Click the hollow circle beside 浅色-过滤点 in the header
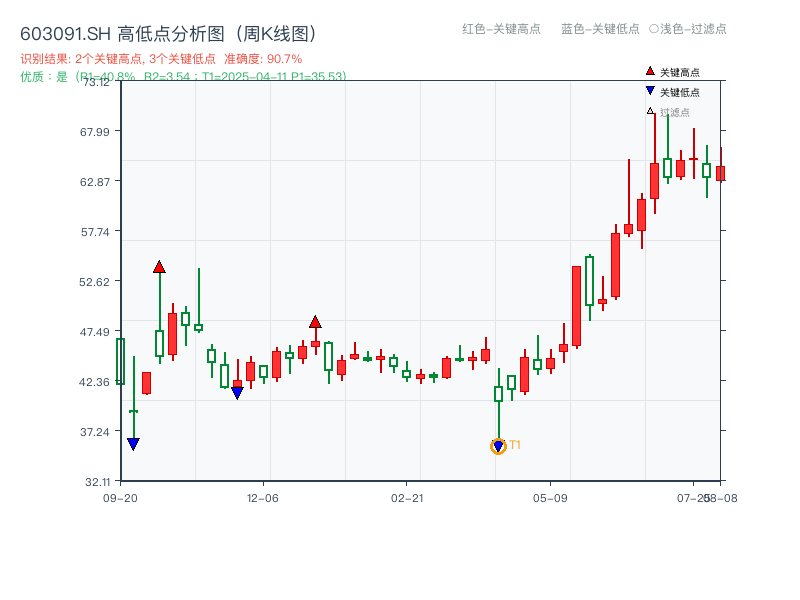Viewport: 800px width, 600px height. point(656,30)
